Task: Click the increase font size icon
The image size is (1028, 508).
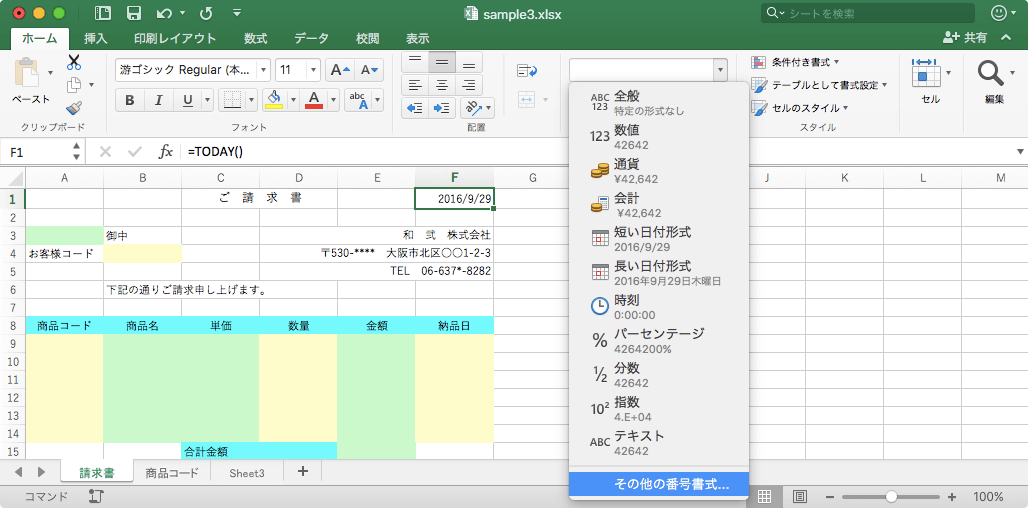Action: [339, 70]
